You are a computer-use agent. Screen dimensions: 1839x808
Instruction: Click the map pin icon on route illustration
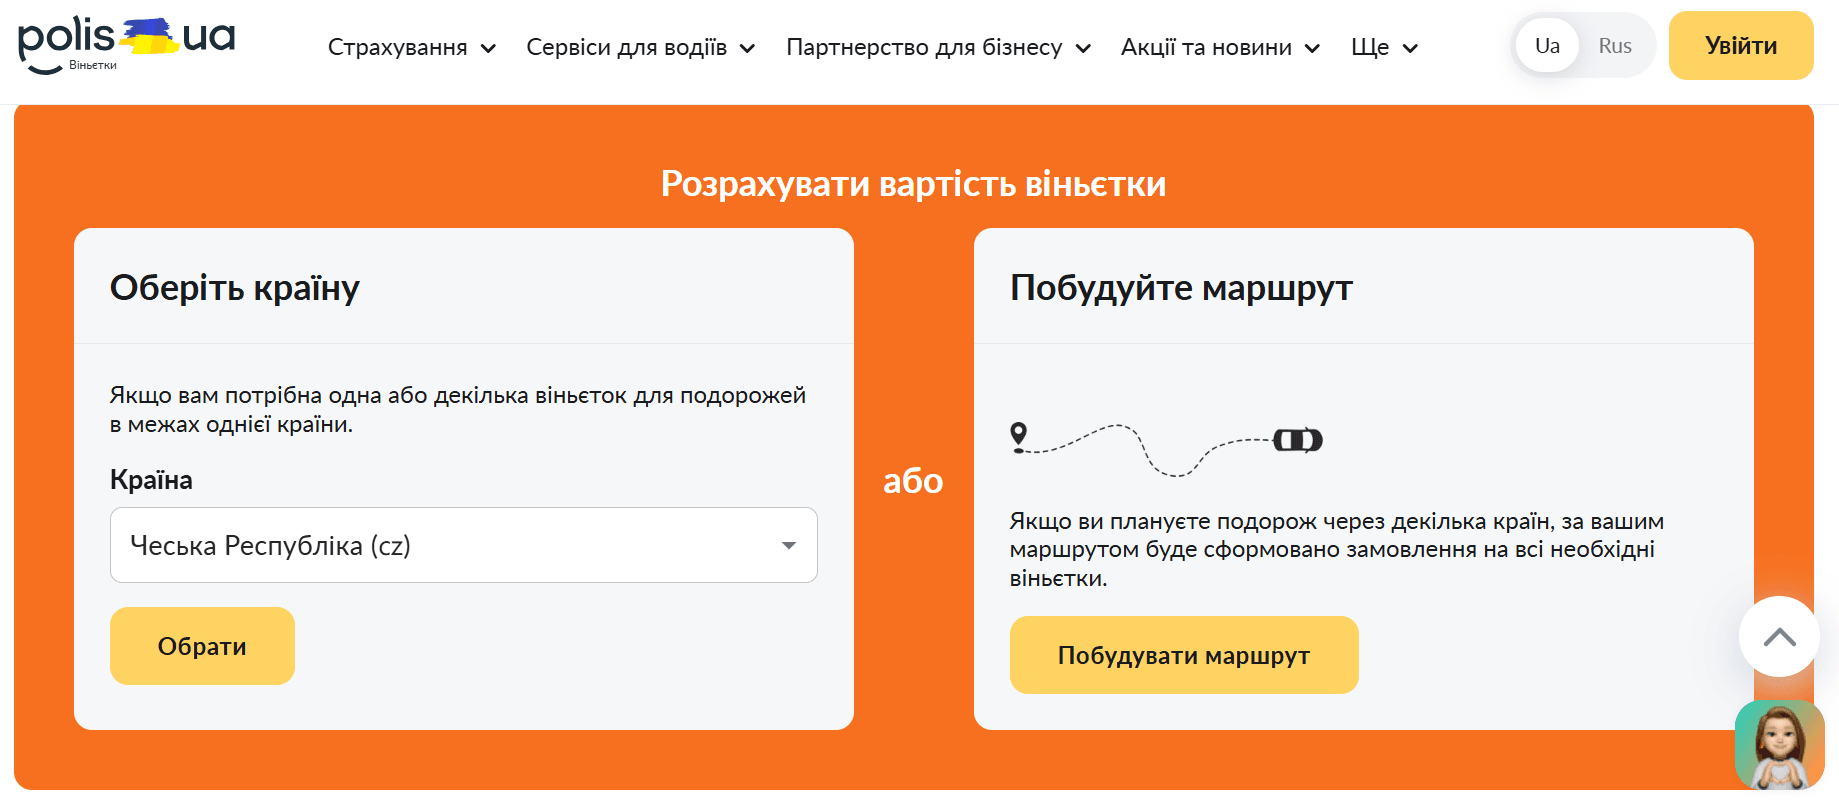pyautogui.click(x=1018, y=435)
